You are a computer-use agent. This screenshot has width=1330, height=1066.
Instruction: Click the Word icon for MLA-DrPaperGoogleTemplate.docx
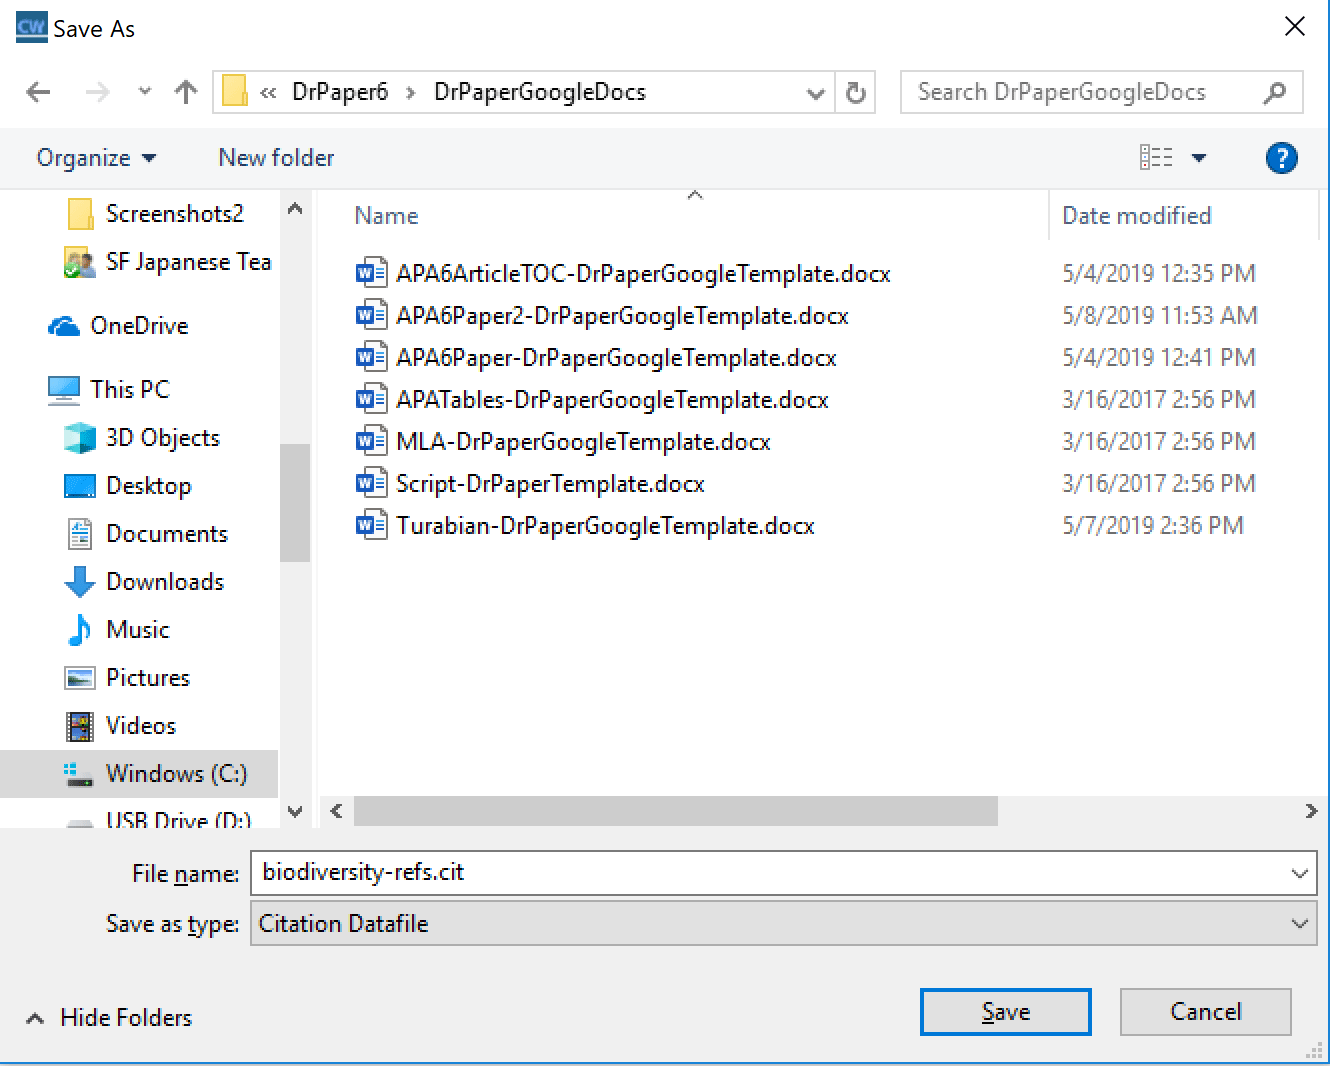point(371,442)
